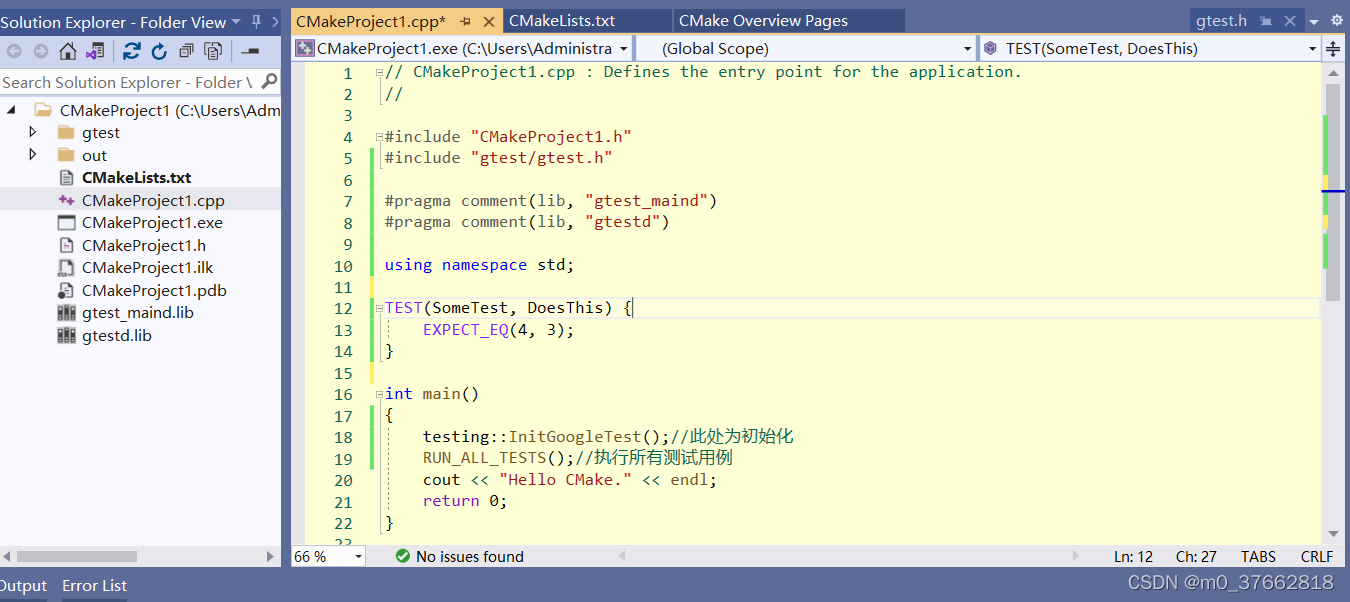This screenshot has height=602, width=1350.
Task: Refresh the Solution Explorer file list
Action: (x=159, y=51)
